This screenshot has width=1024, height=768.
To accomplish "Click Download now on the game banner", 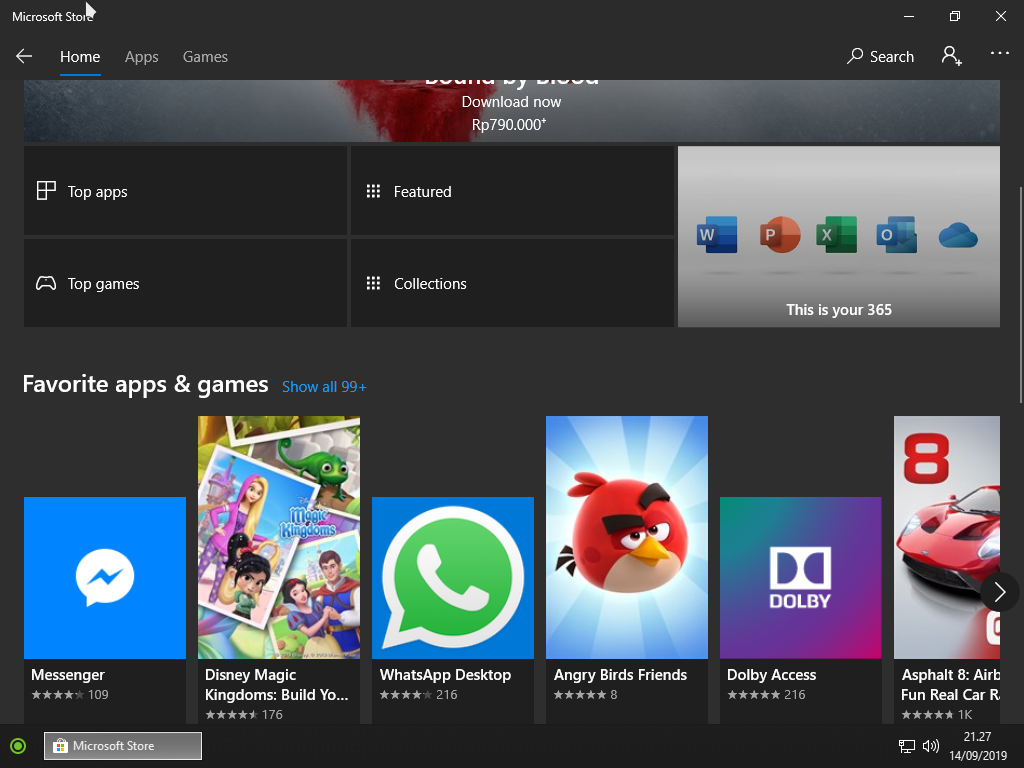I will click(x=511, y=102).
